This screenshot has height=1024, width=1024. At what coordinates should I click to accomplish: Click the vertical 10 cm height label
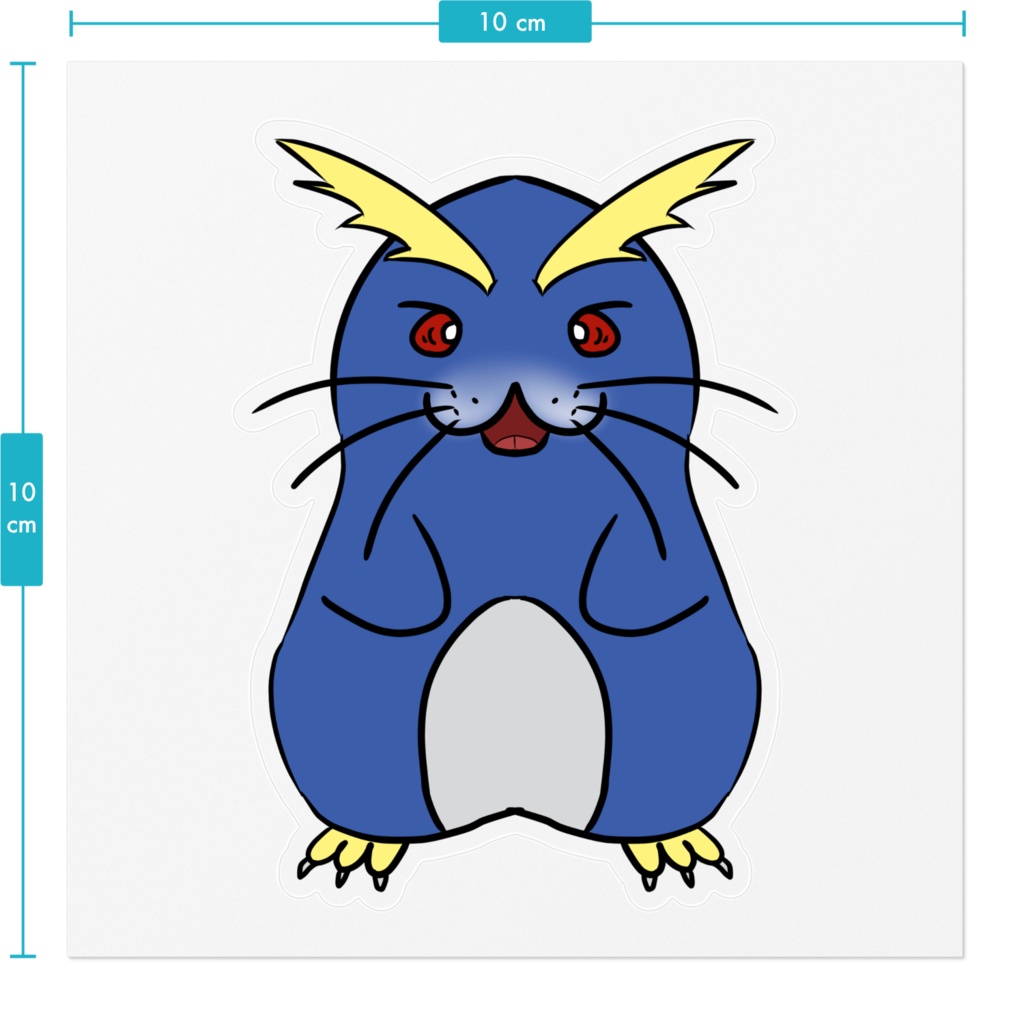coord(22,509)
